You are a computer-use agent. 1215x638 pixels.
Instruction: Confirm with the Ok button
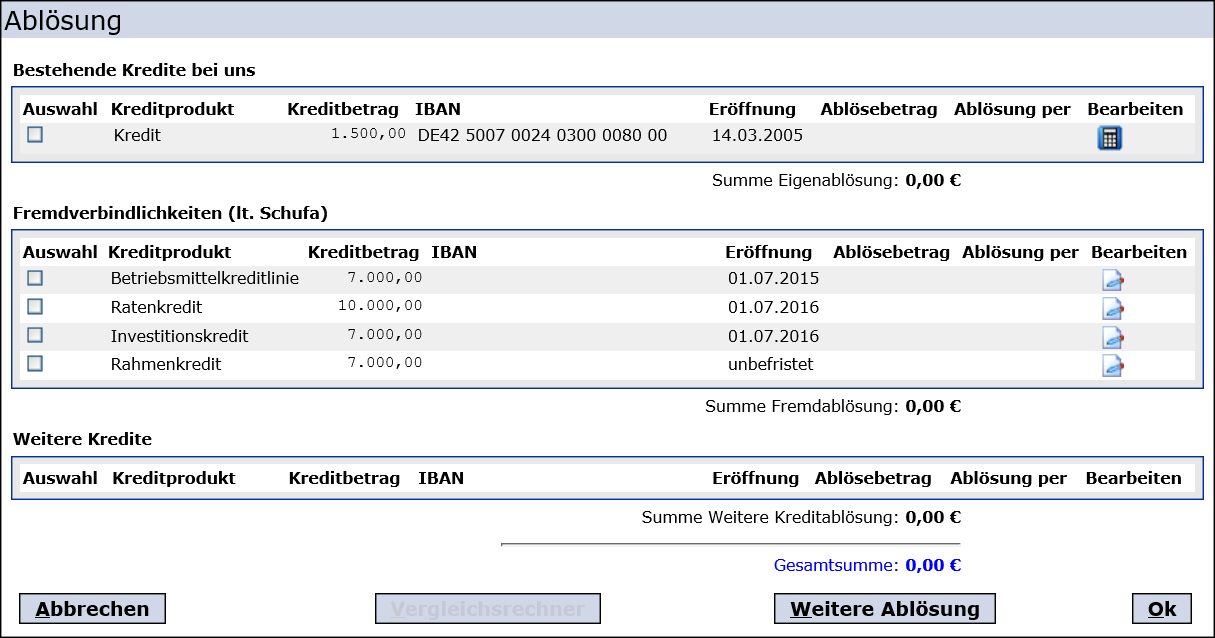1162,609
